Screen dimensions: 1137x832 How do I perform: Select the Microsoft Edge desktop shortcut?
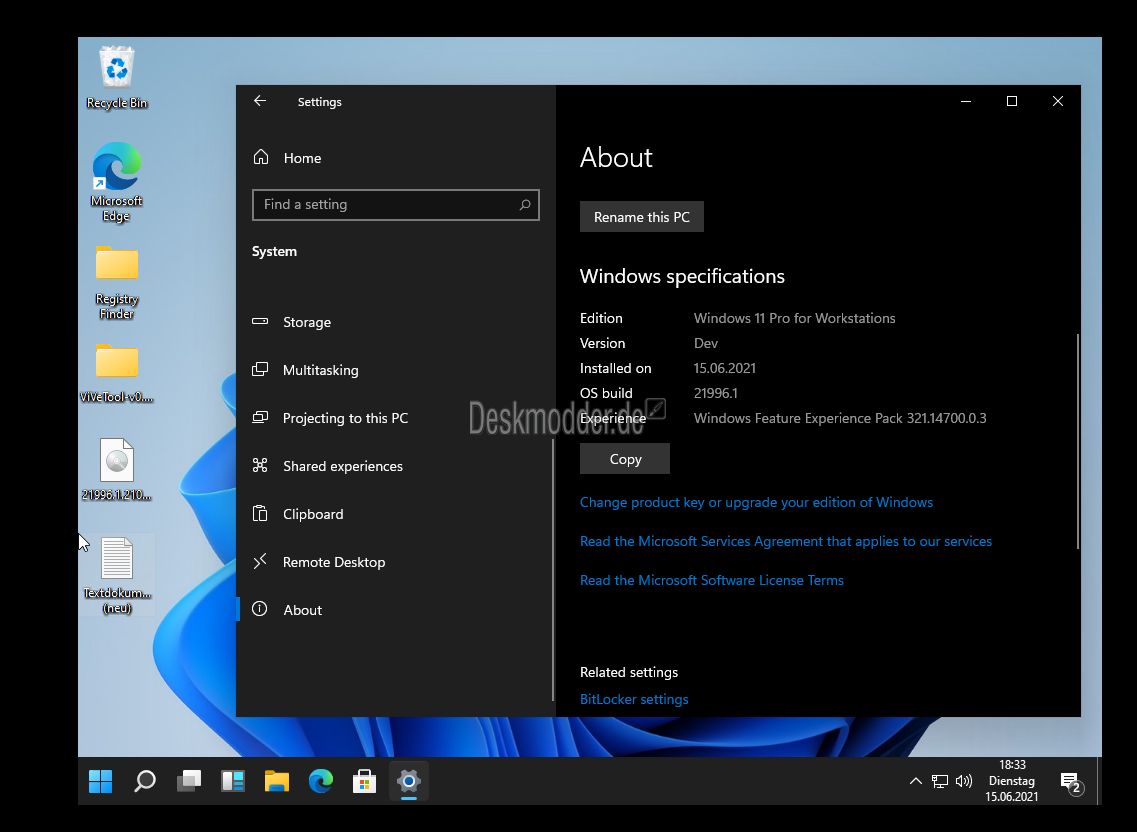point(117,182)
